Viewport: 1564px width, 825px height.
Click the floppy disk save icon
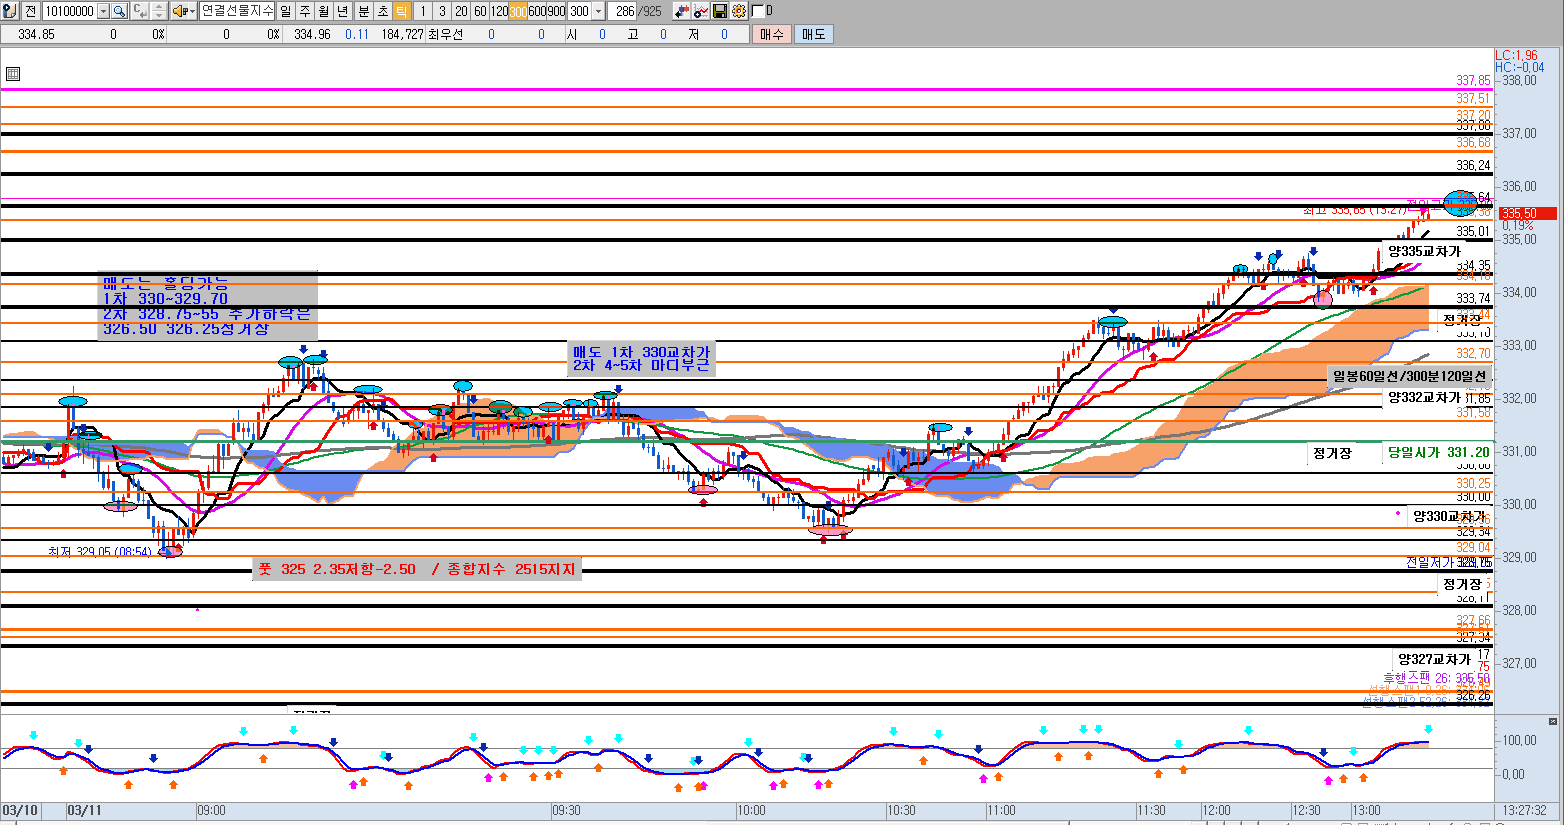click(720, 11)
